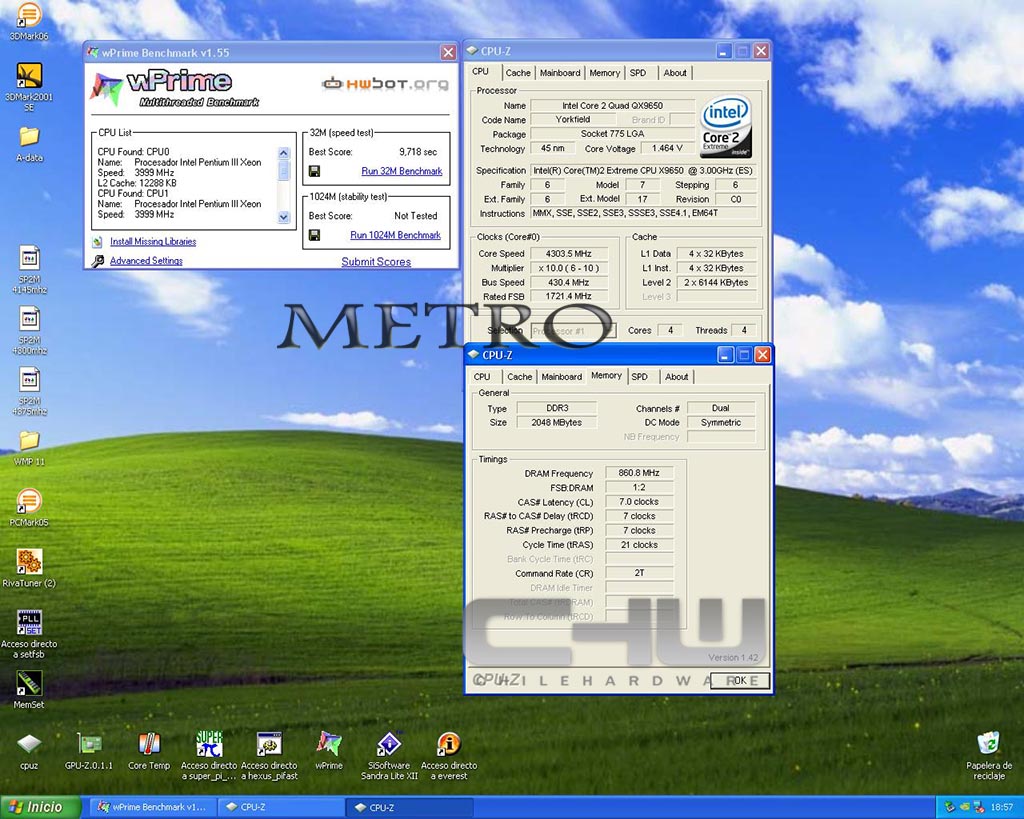Open the Papelera de reciclaje icon
Screen dimensions: 1024x819
point(989,744)
